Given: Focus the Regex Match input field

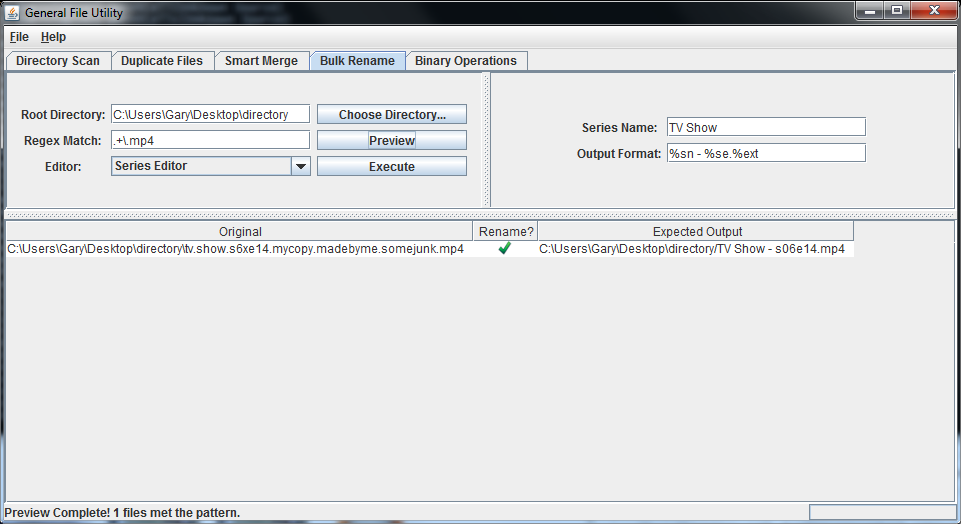Looking at the screenshot, I should coord(210,140).
